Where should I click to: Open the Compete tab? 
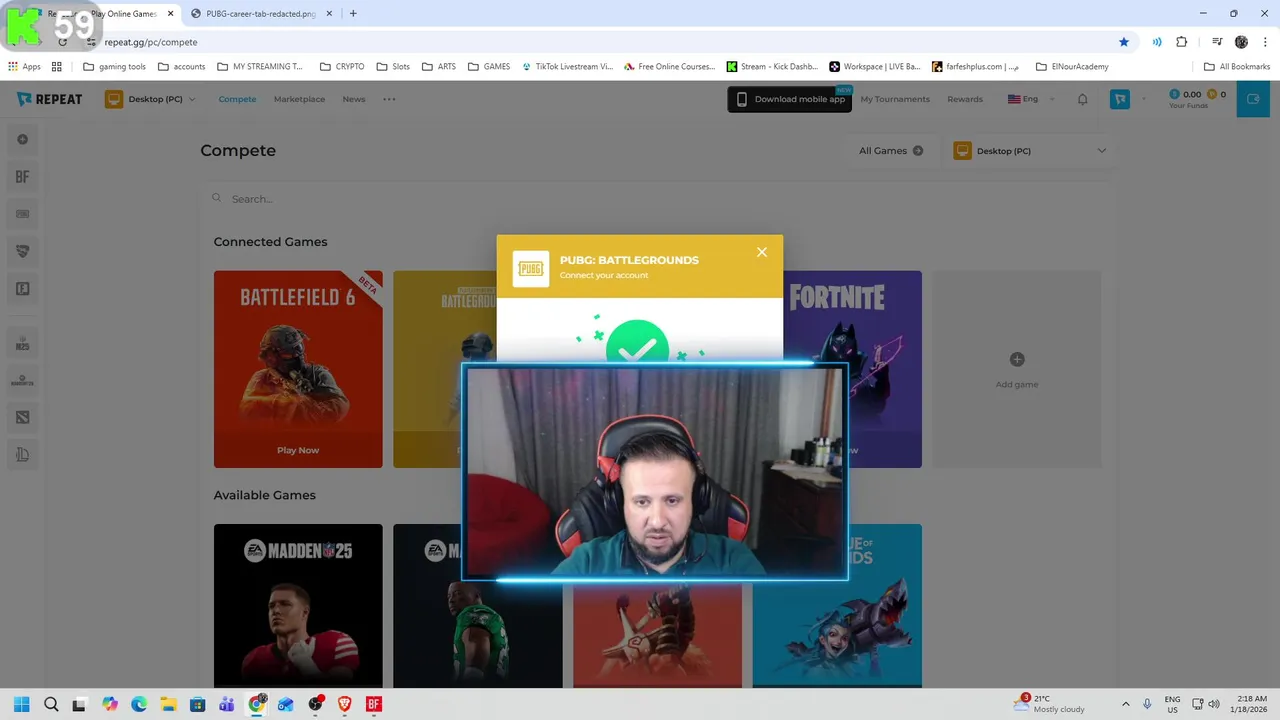click(x=237, y=99)
